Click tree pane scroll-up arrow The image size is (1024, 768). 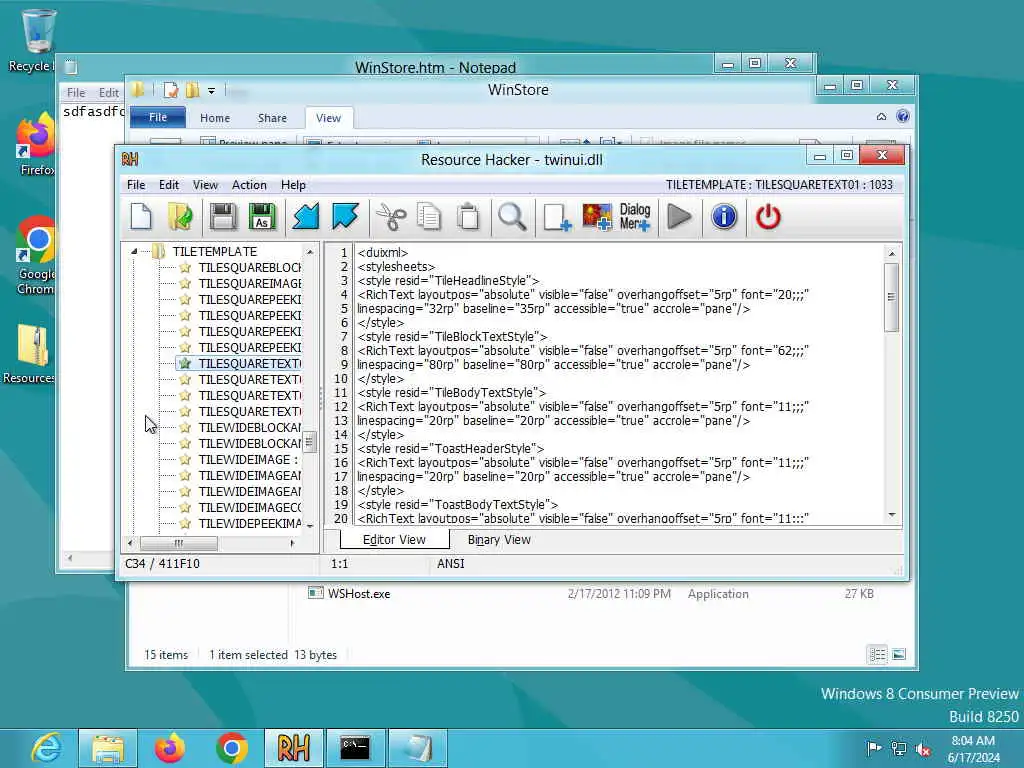click(x=310, y=251)
